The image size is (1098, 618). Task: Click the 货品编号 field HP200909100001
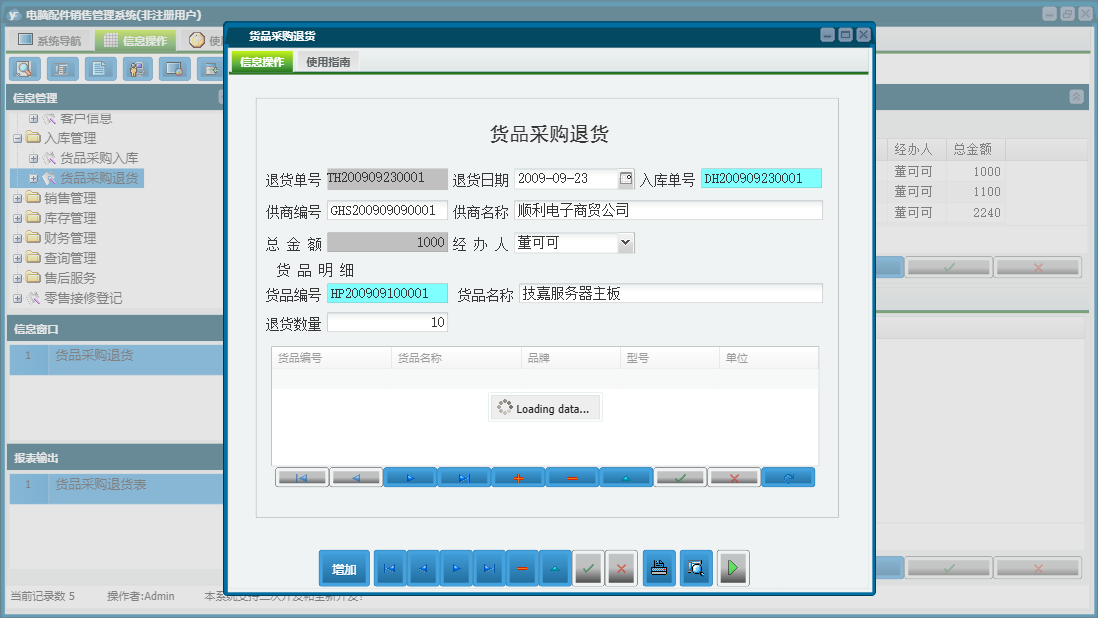click(387, 293)
